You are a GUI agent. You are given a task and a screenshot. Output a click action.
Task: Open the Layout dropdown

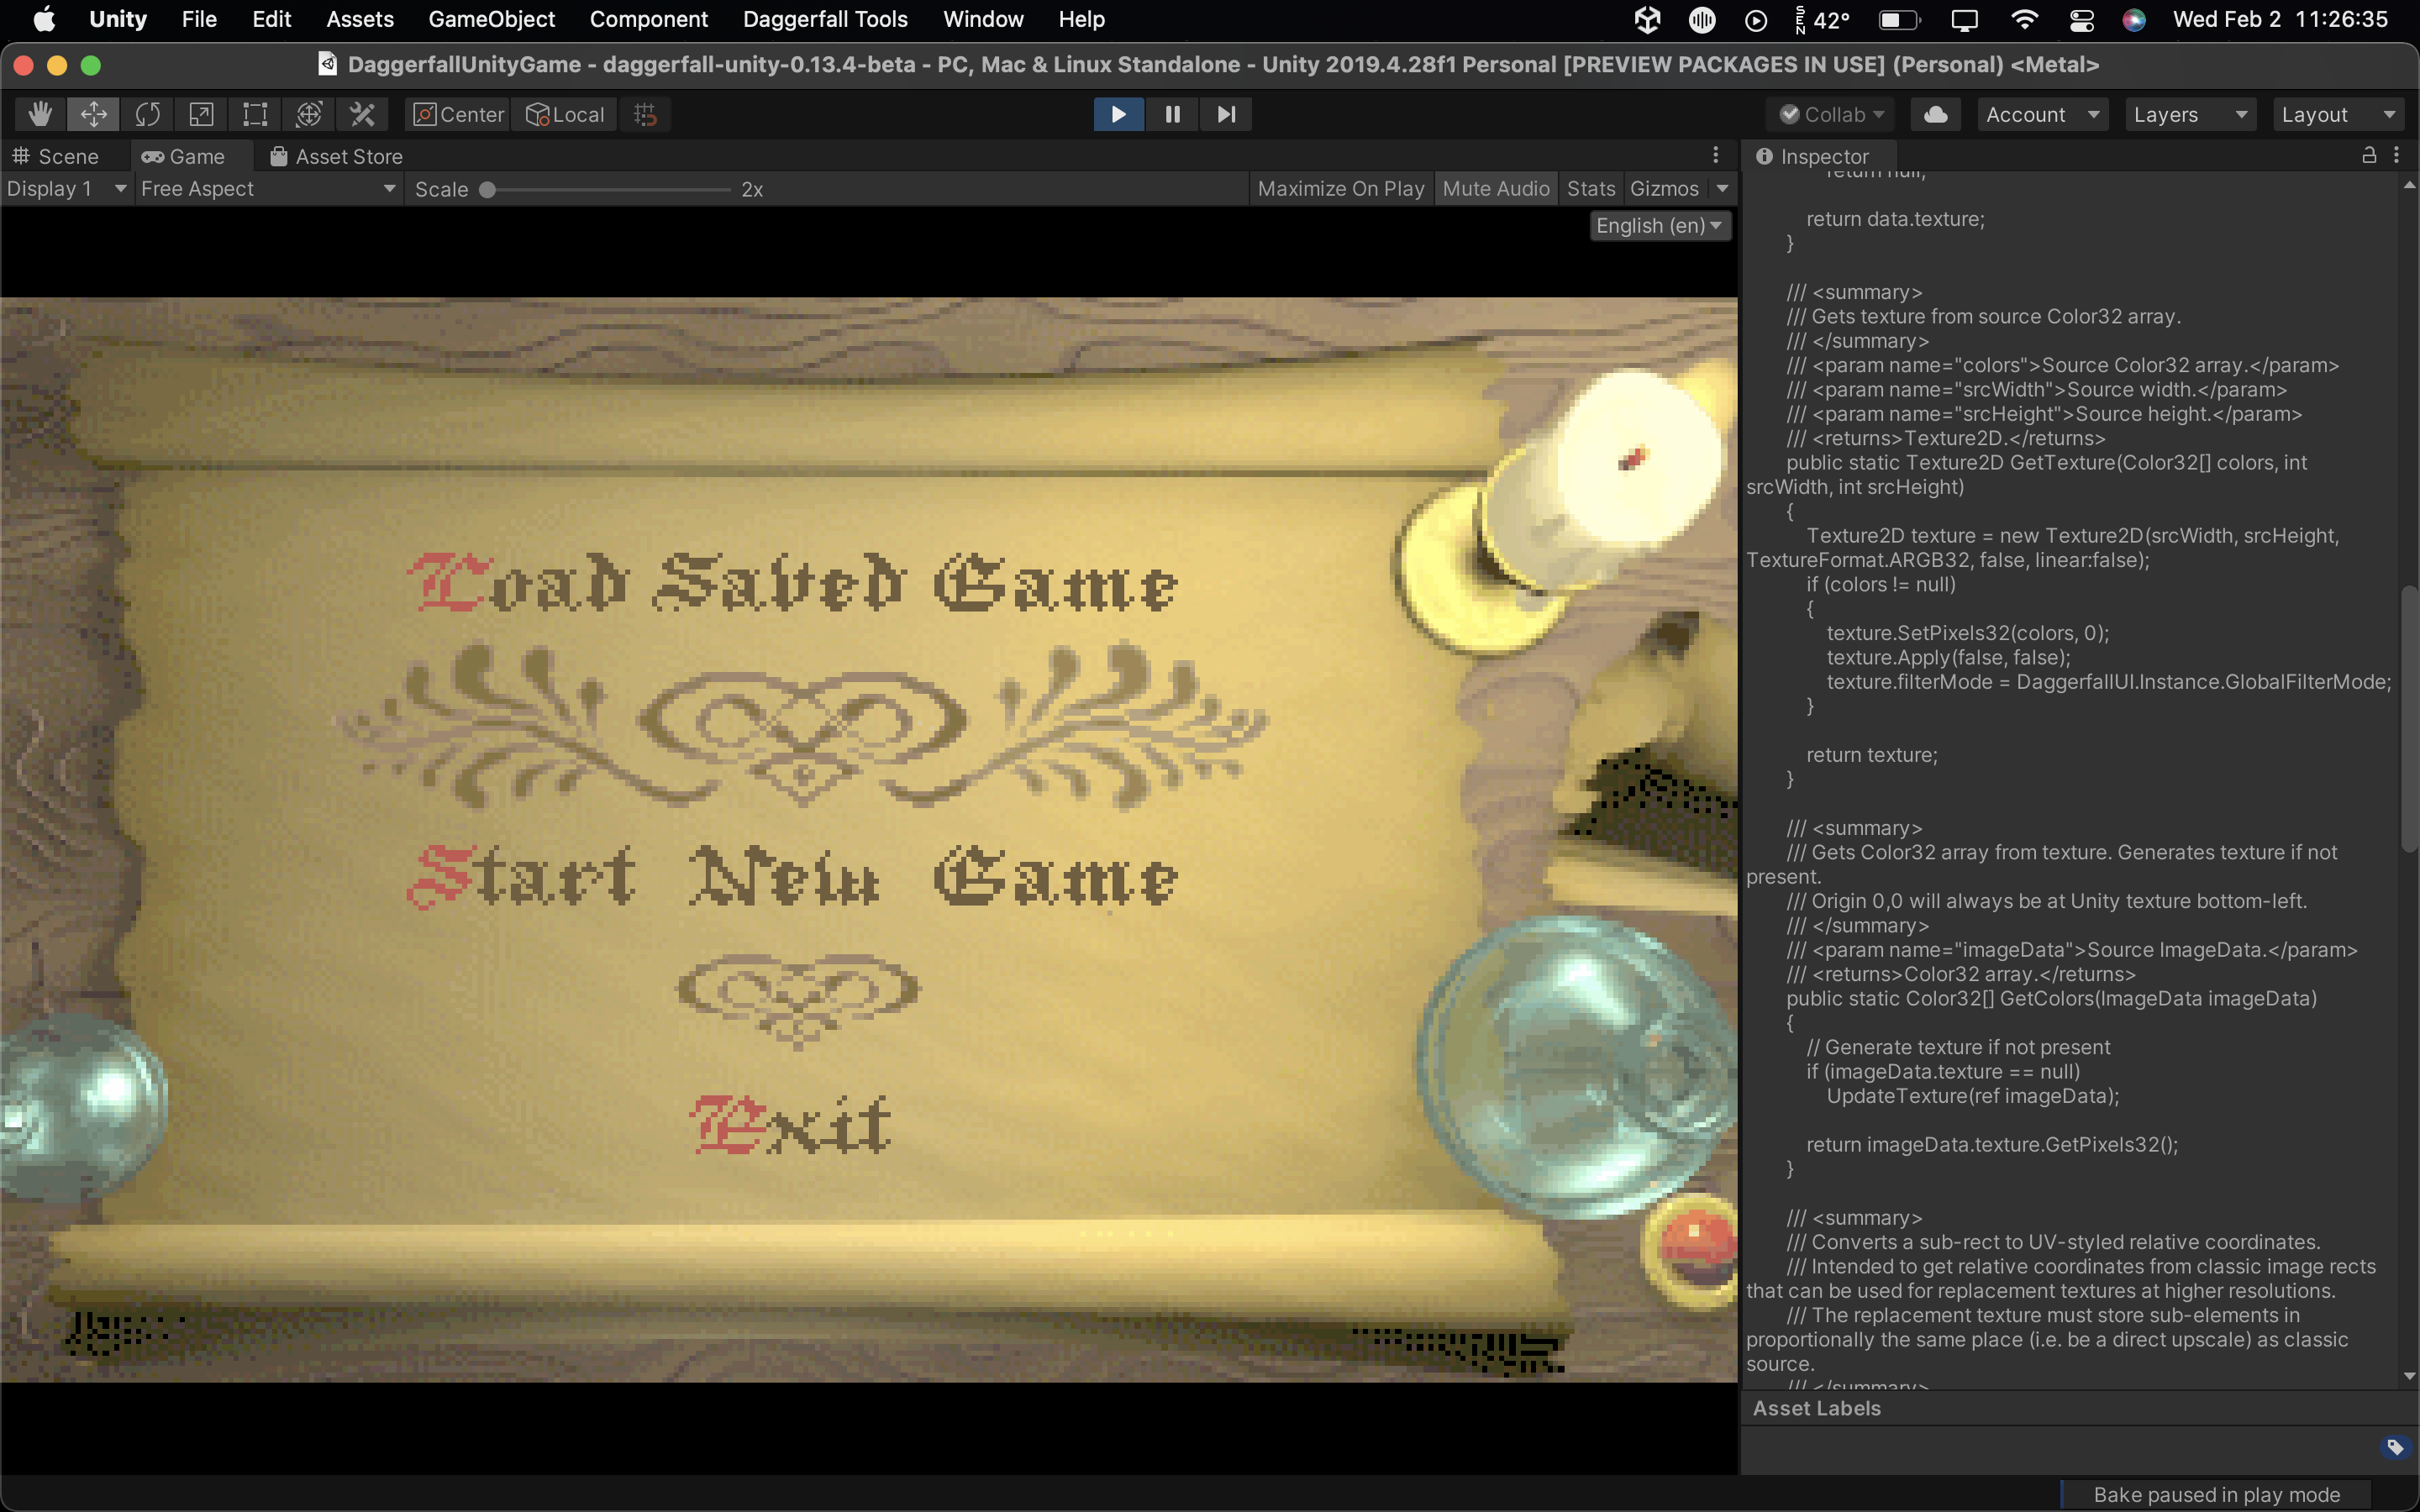(x=2338, y=114)
